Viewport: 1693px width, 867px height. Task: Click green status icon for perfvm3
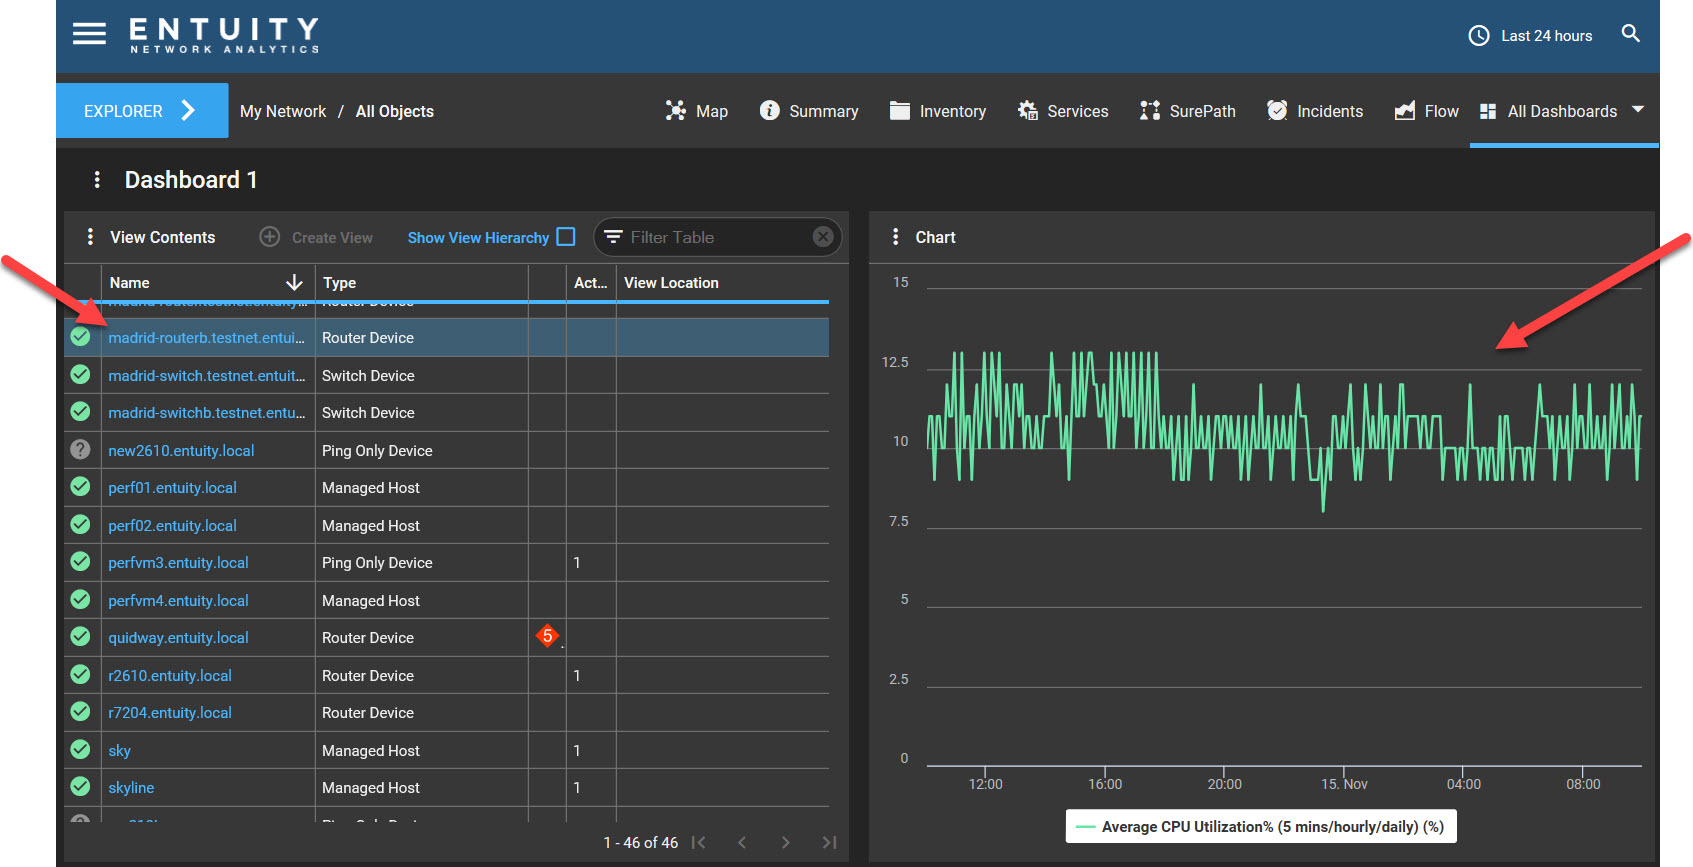80,562
